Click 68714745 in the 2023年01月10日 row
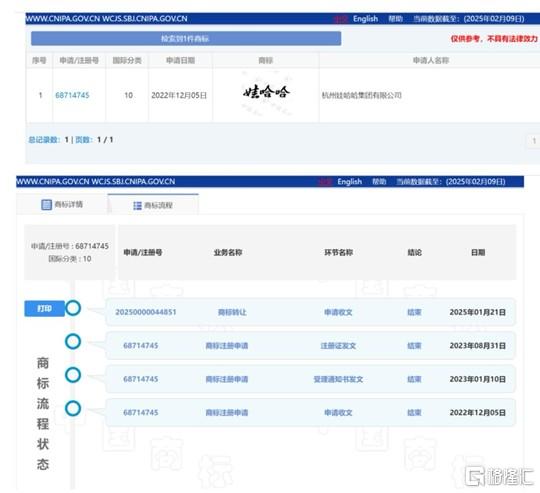Screen dimensions: 540x493 [141, 379]
